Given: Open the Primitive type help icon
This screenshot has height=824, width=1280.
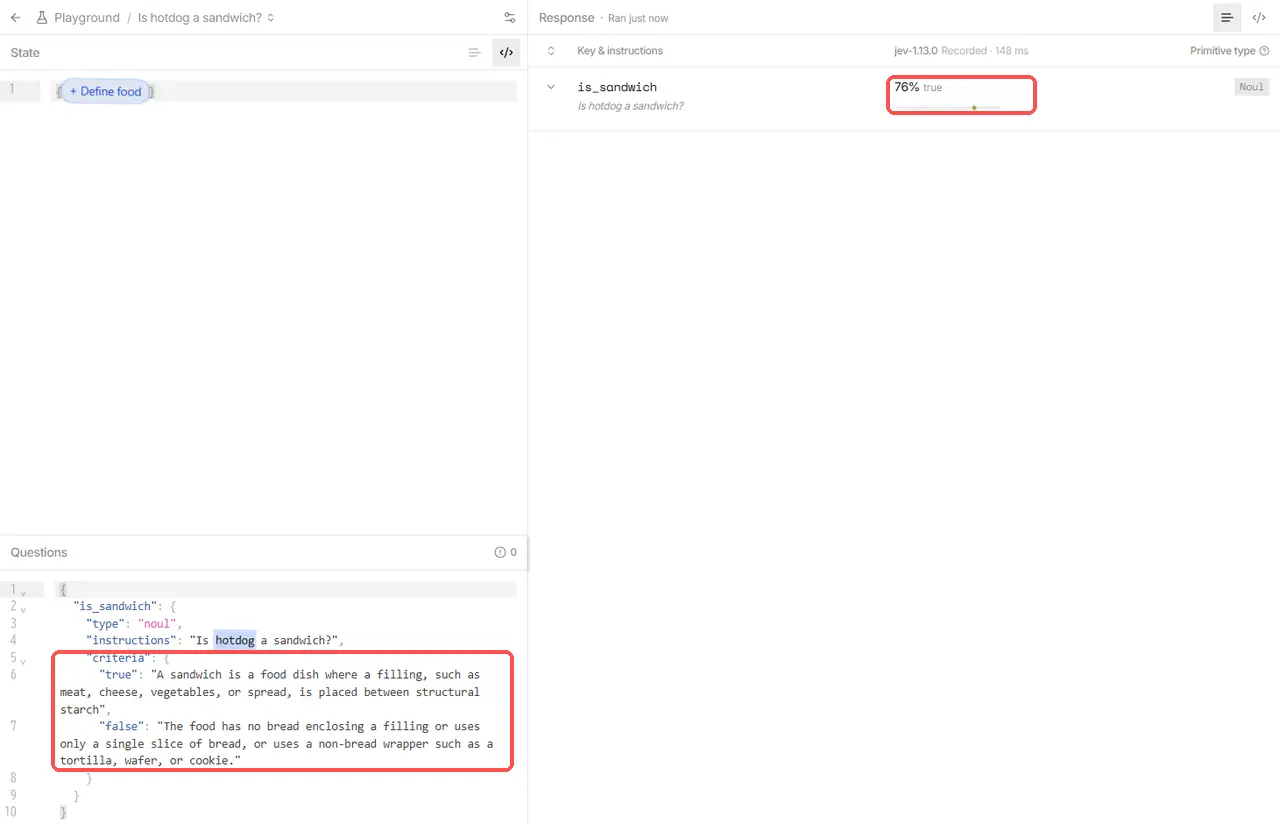Looking at the screenshot, I should coord(1264,51).
